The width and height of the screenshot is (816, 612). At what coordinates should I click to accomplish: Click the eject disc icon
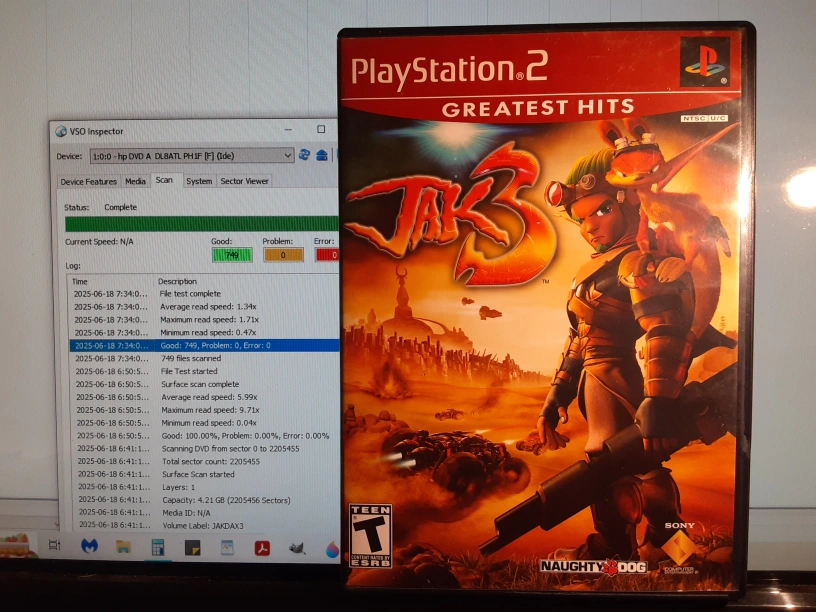pos(322,155)
